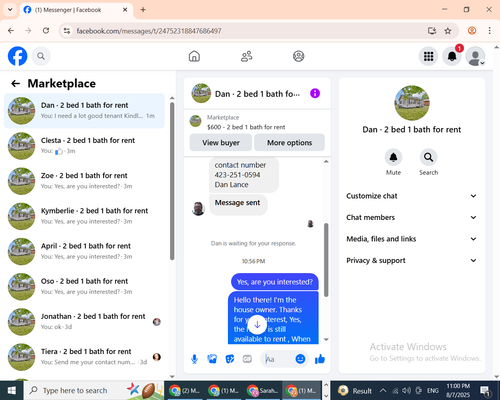Open Zoe's chat in the list
500x400 pixels.
(84, 181)
